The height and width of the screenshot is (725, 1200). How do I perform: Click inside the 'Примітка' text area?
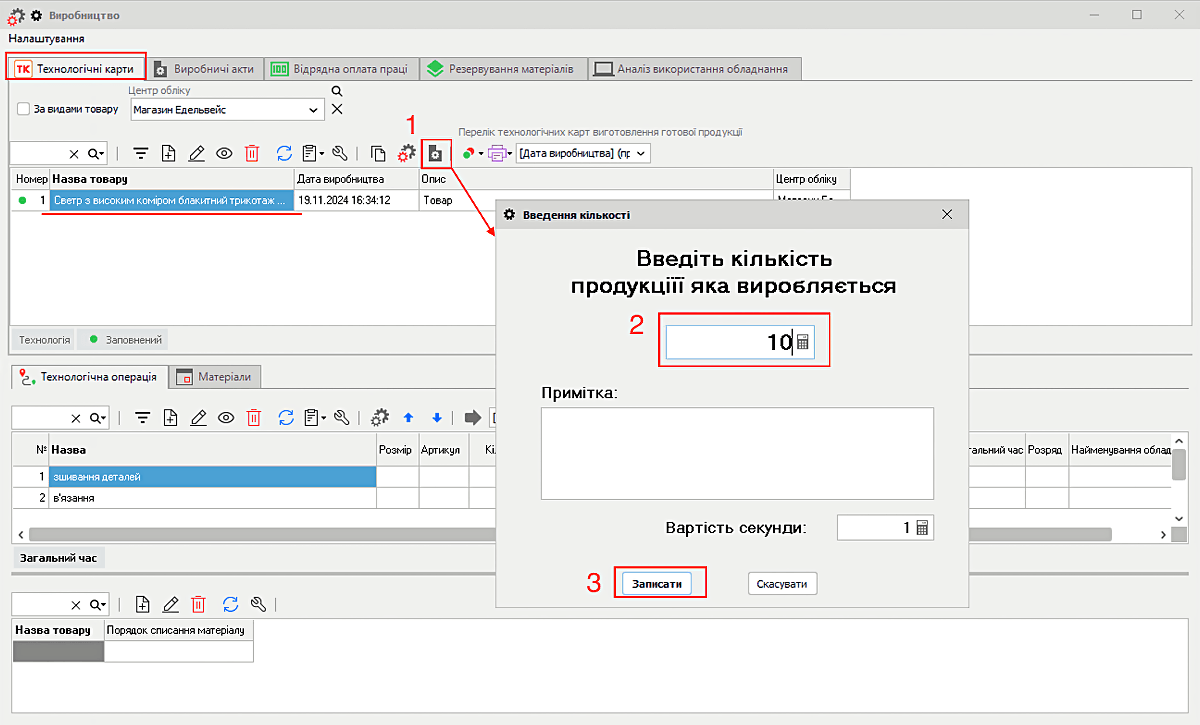737,452
